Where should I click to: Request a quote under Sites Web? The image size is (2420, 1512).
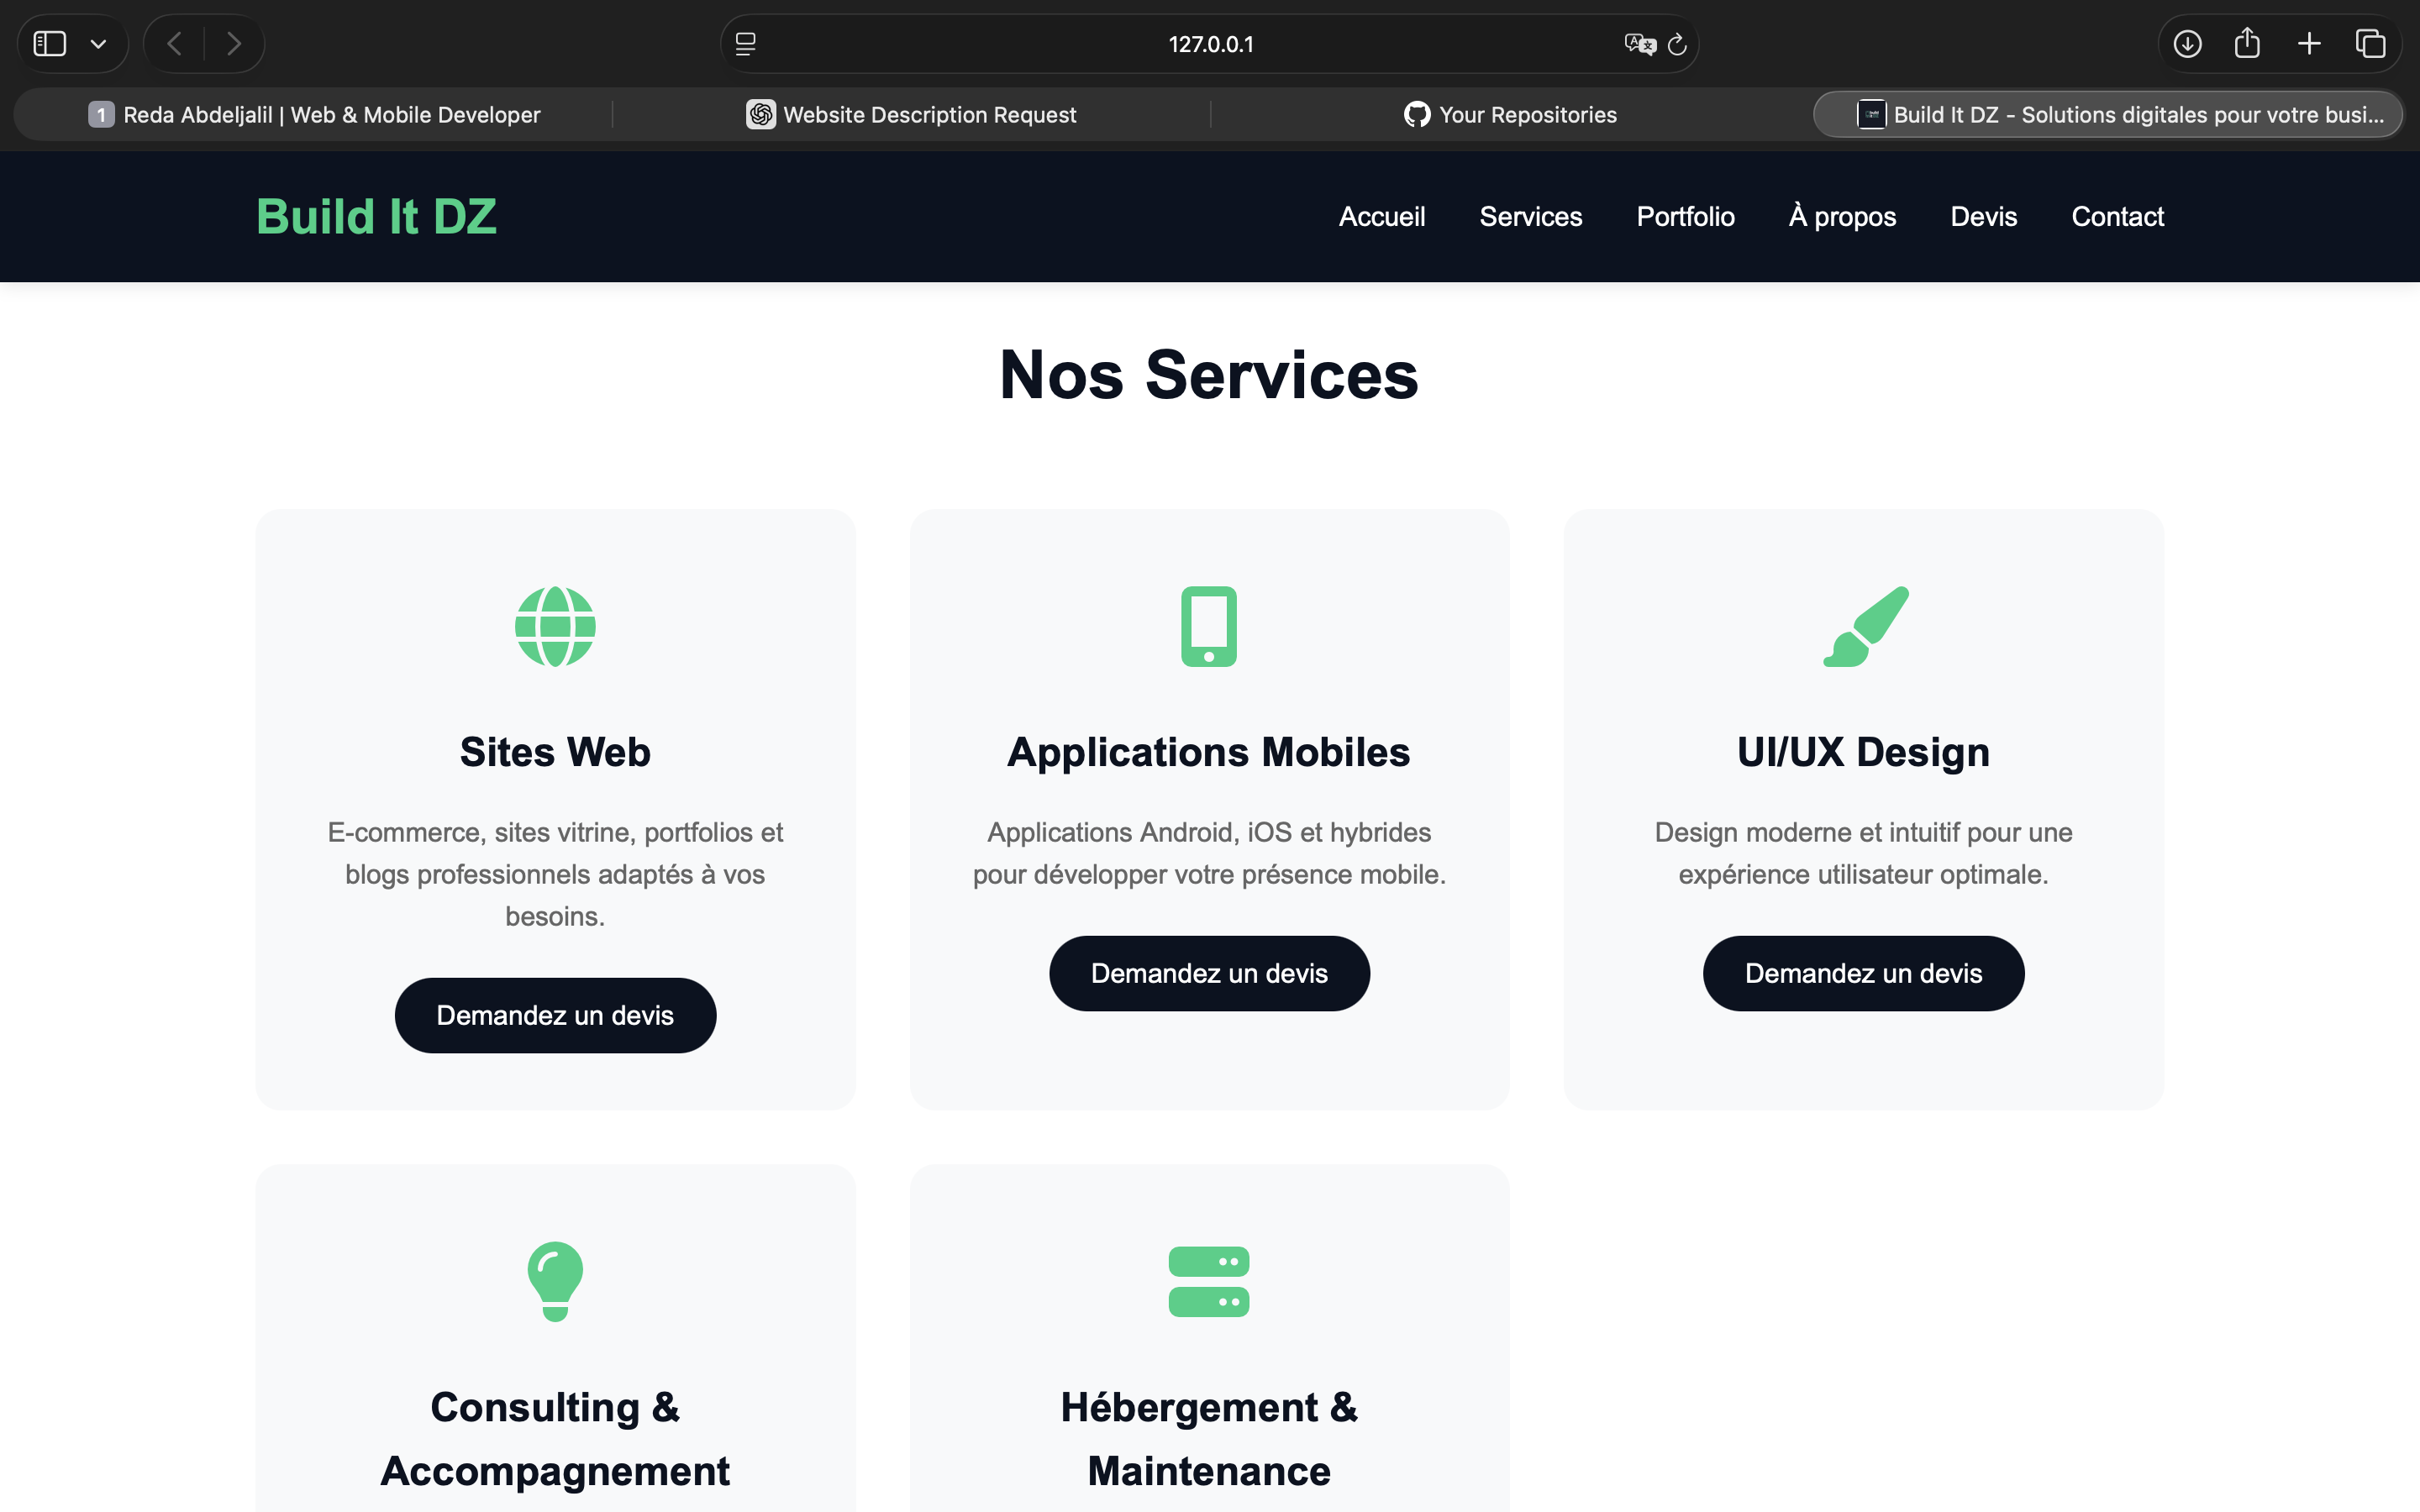coord(555,1015)
